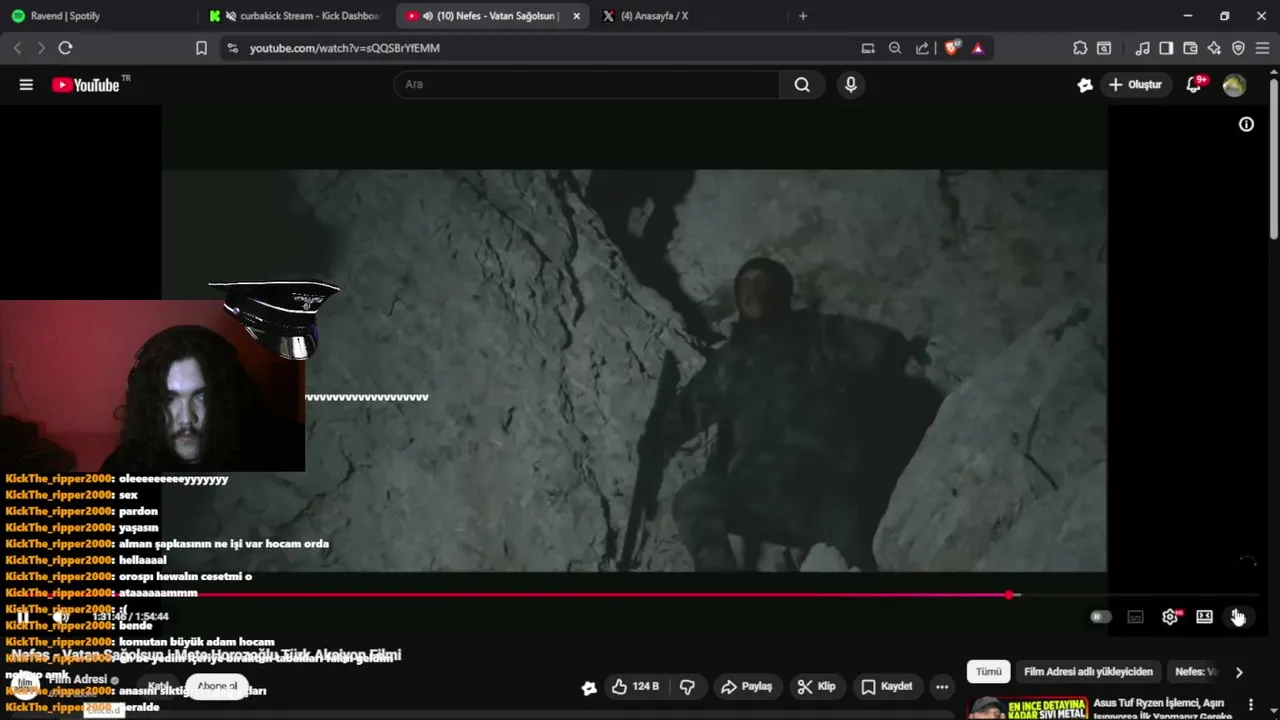Click the magnifier search button

[x=802, y=85]
